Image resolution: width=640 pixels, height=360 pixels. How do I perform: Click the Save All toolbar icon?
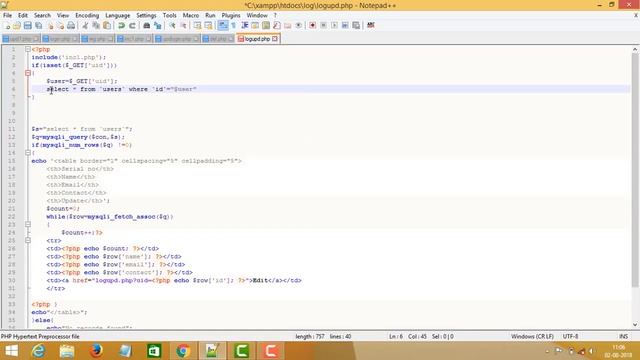tap(38, 25)
